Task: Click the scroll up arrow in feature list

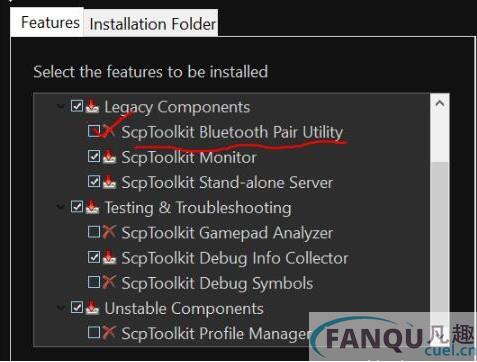Action: (x=440, y=104)
